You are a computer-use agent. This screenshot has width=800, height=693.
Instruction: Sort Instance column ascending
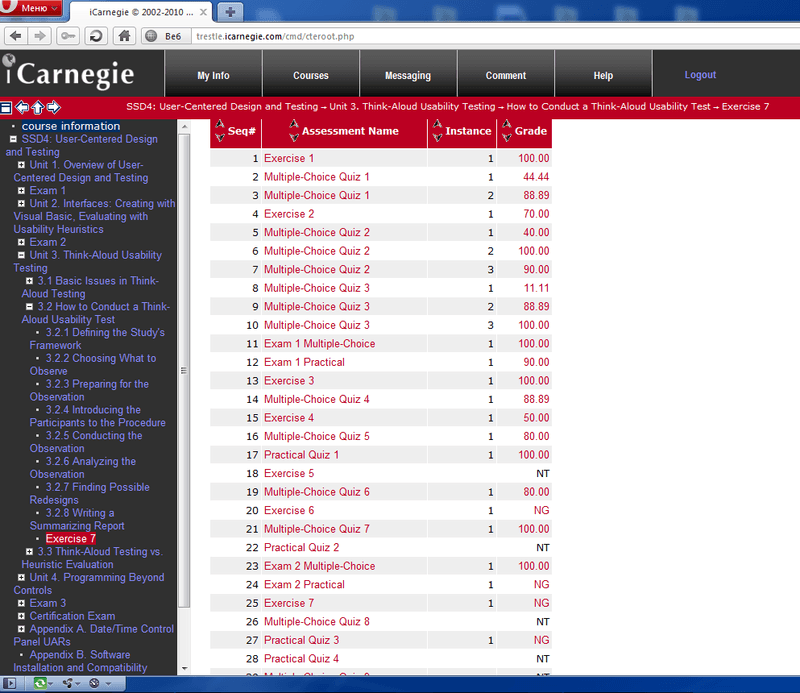click(437, 124)
